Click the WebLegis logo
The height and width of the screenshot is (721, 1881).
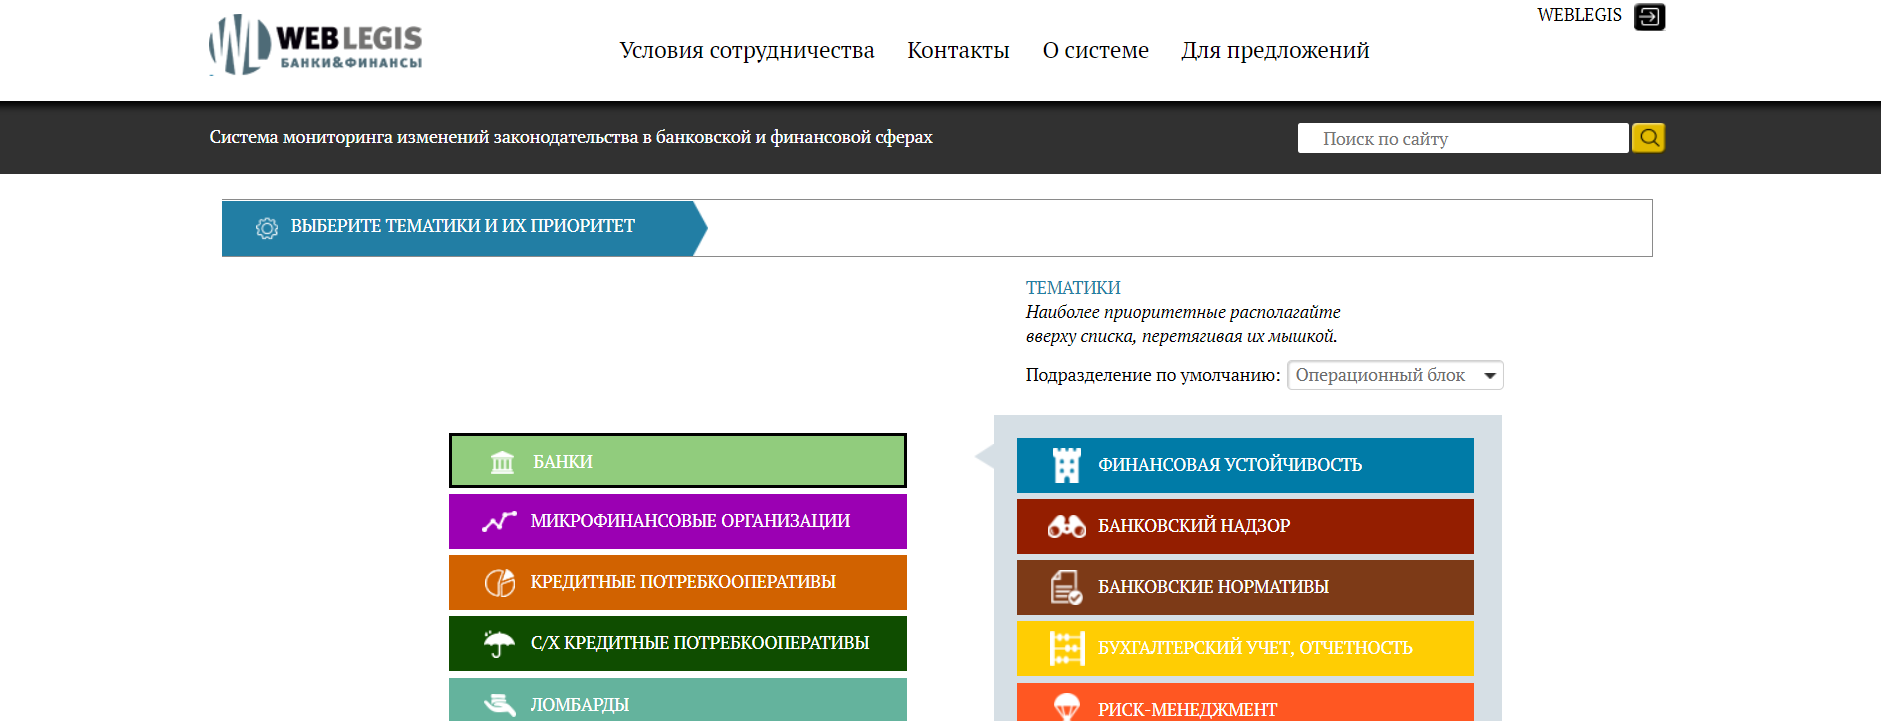point(315,46)
